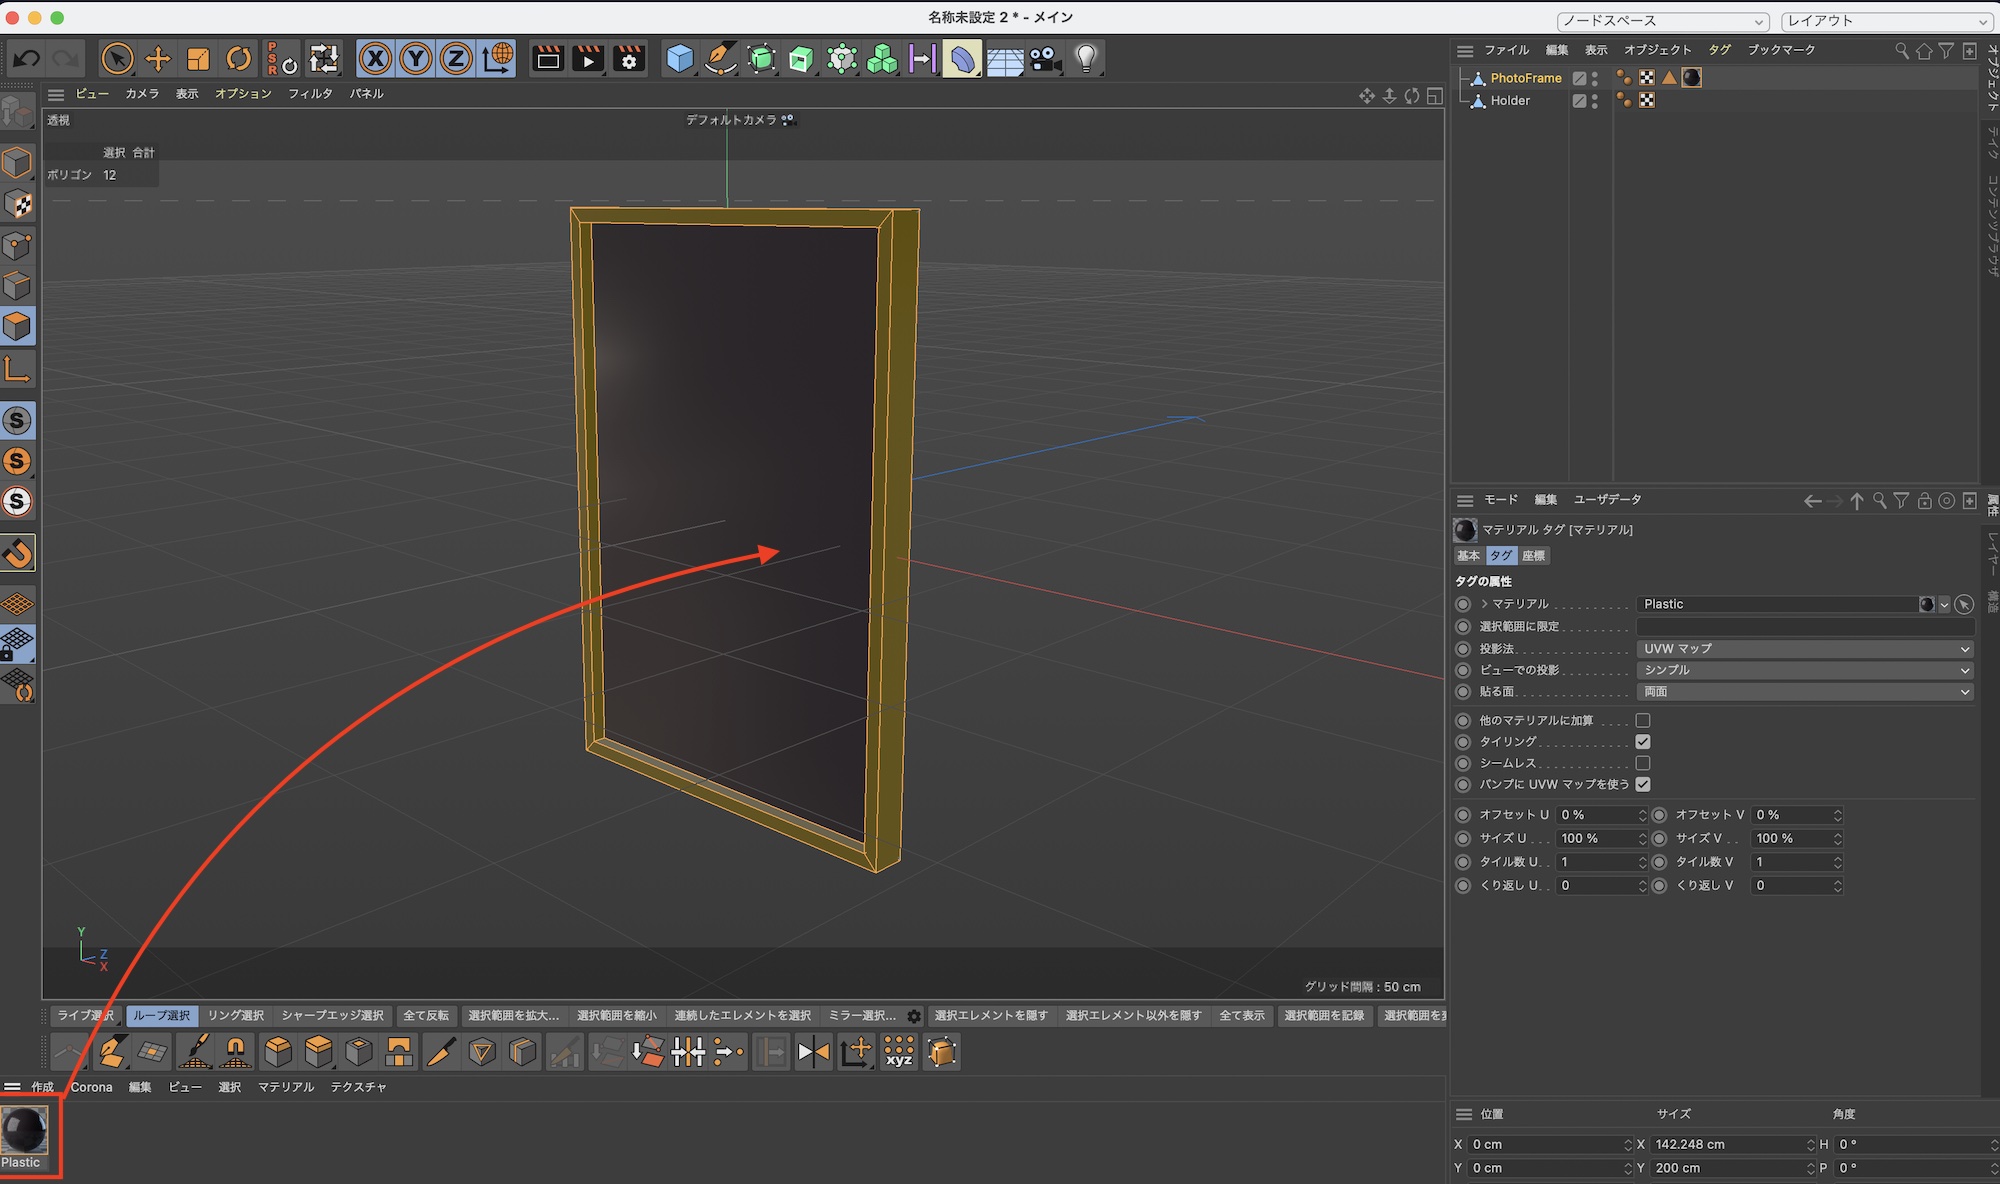The width and height of the screenshot is (2000, 1184).
Task: Click the render to picture viewer icon
Action: pos(588,59)
